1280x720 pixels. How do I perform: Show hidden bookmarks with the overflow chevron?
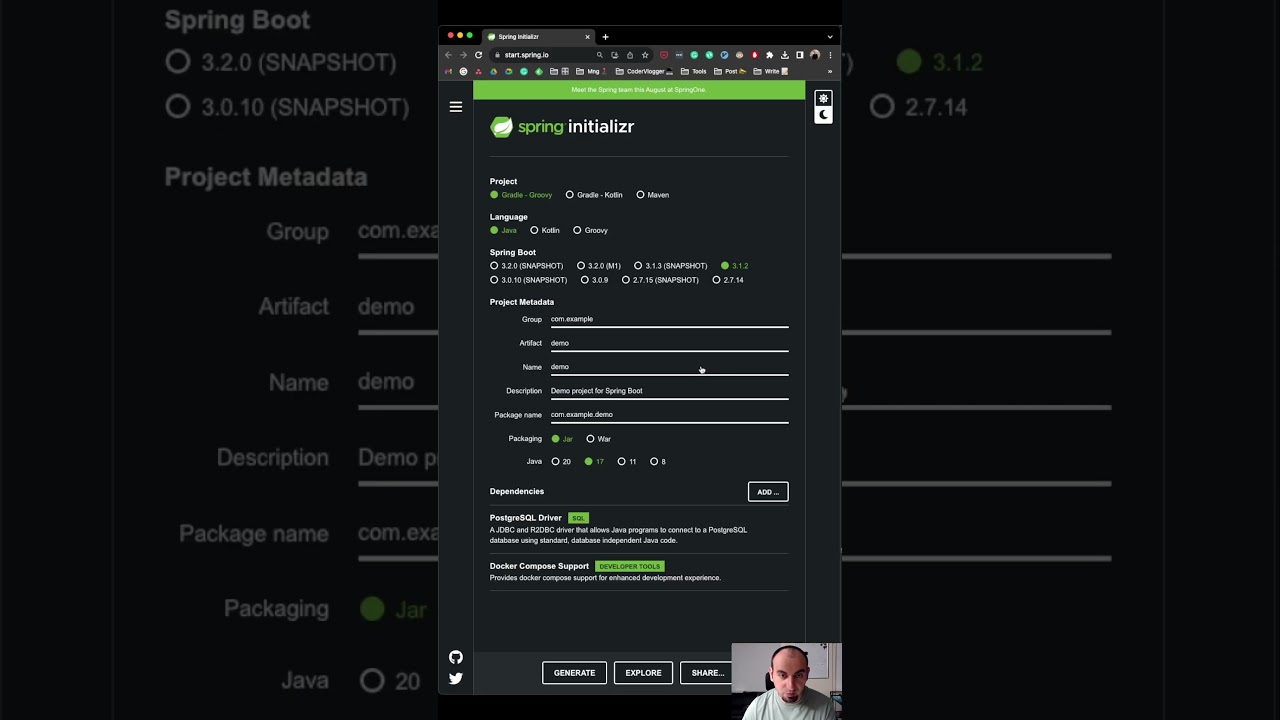829,71
